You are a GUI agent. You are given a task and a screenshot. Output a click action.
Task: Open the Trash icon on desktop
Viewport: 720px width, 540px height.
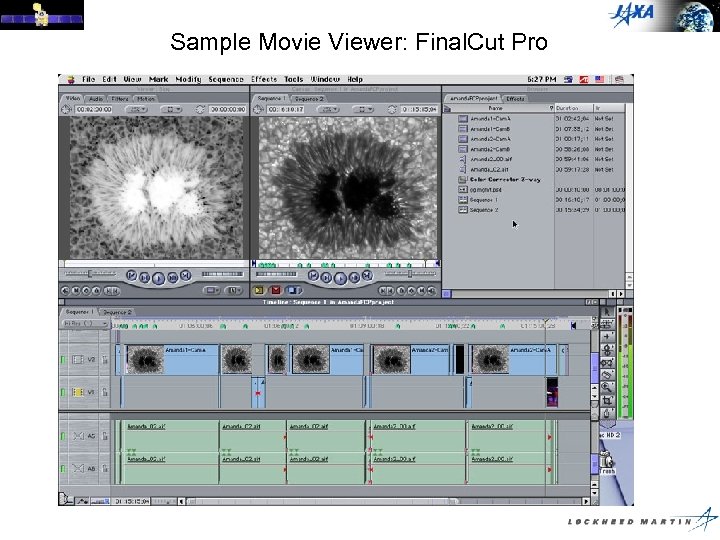coord(607,461)
